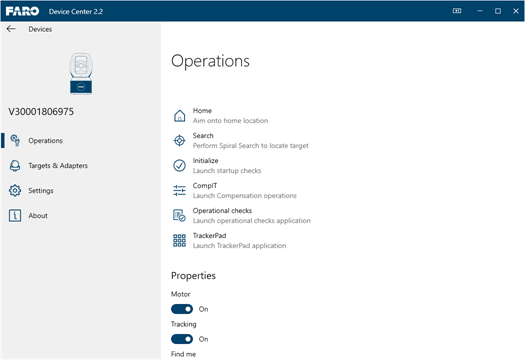This screenshot has width=525, height=360.
Task: Minimize the Device Center window
Action: 480,11
